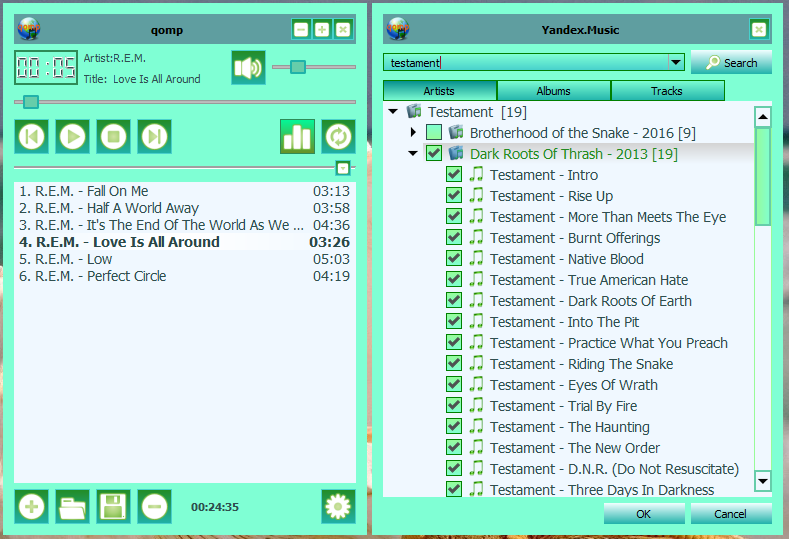Click music note icon beside The New Order
Viewport: 789px width, 539px height.
point(476,447)
